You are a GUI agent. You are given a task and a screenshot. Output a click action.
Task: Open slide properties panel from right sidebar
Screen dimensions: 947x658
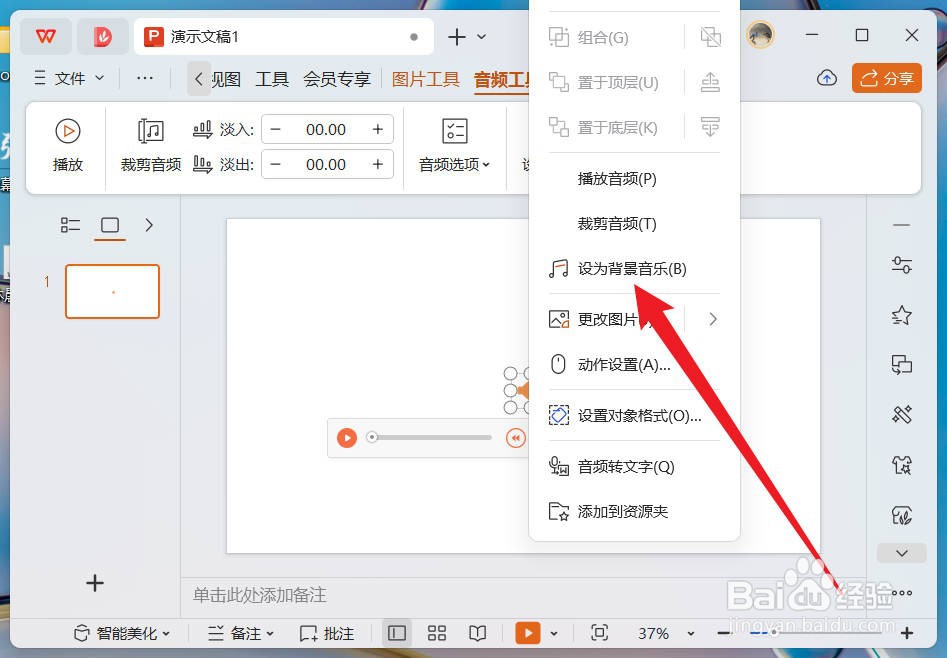coord(901,265)
